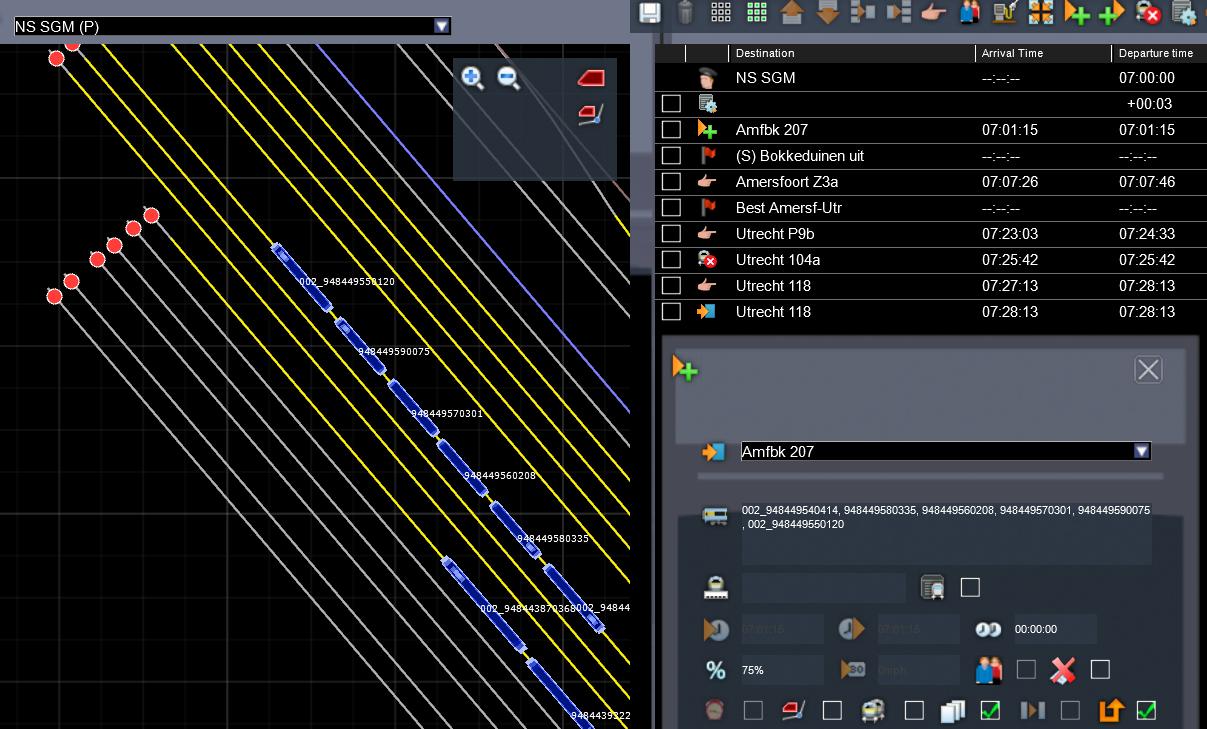1207x729 pixels.
Task: Click the consist vehicle list text field
Action: (946, 534)
